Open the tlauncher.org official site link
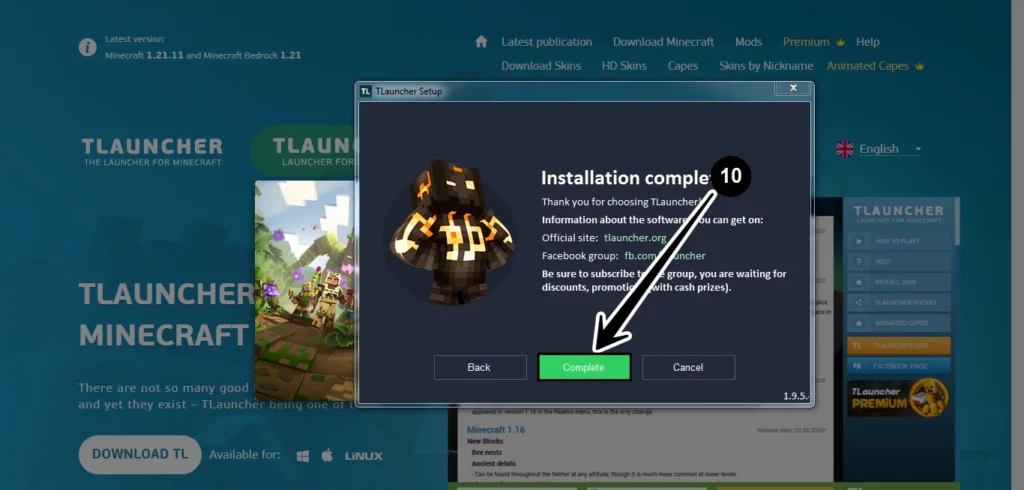This screenshot has height=490, width=1024. (x=635, y=238)
